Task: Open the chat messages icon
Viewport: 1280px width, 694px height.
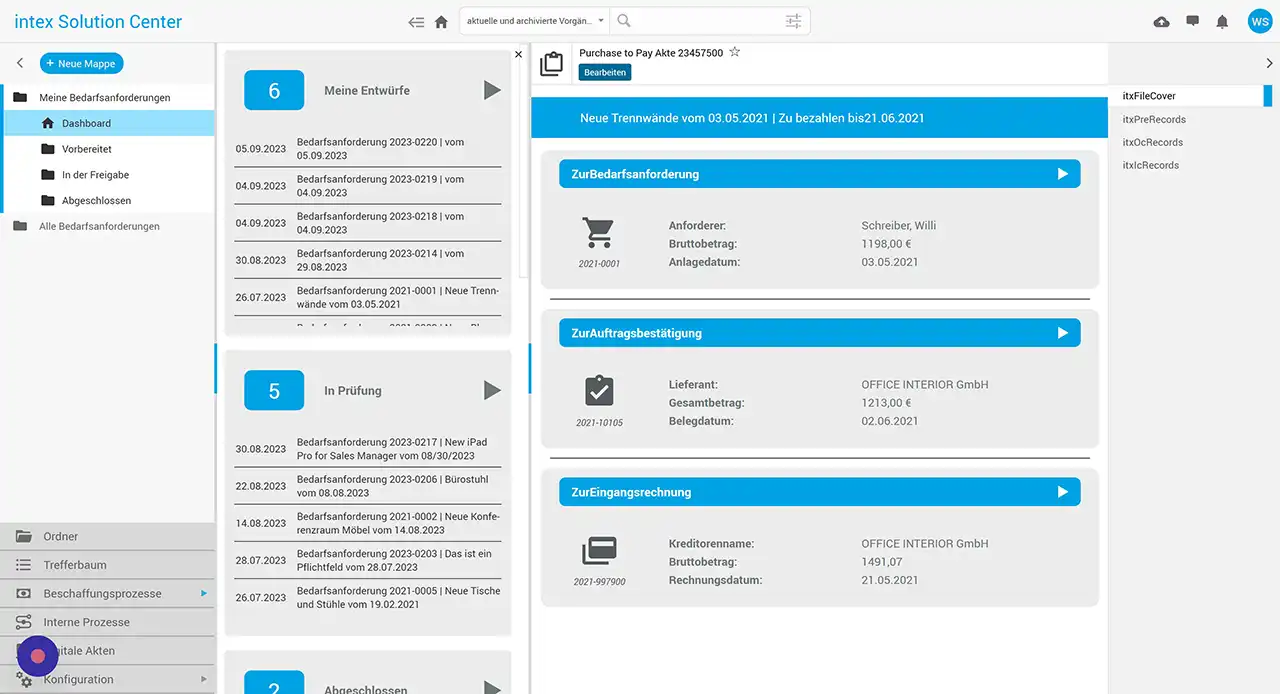Action: (x=1192, y=22)
